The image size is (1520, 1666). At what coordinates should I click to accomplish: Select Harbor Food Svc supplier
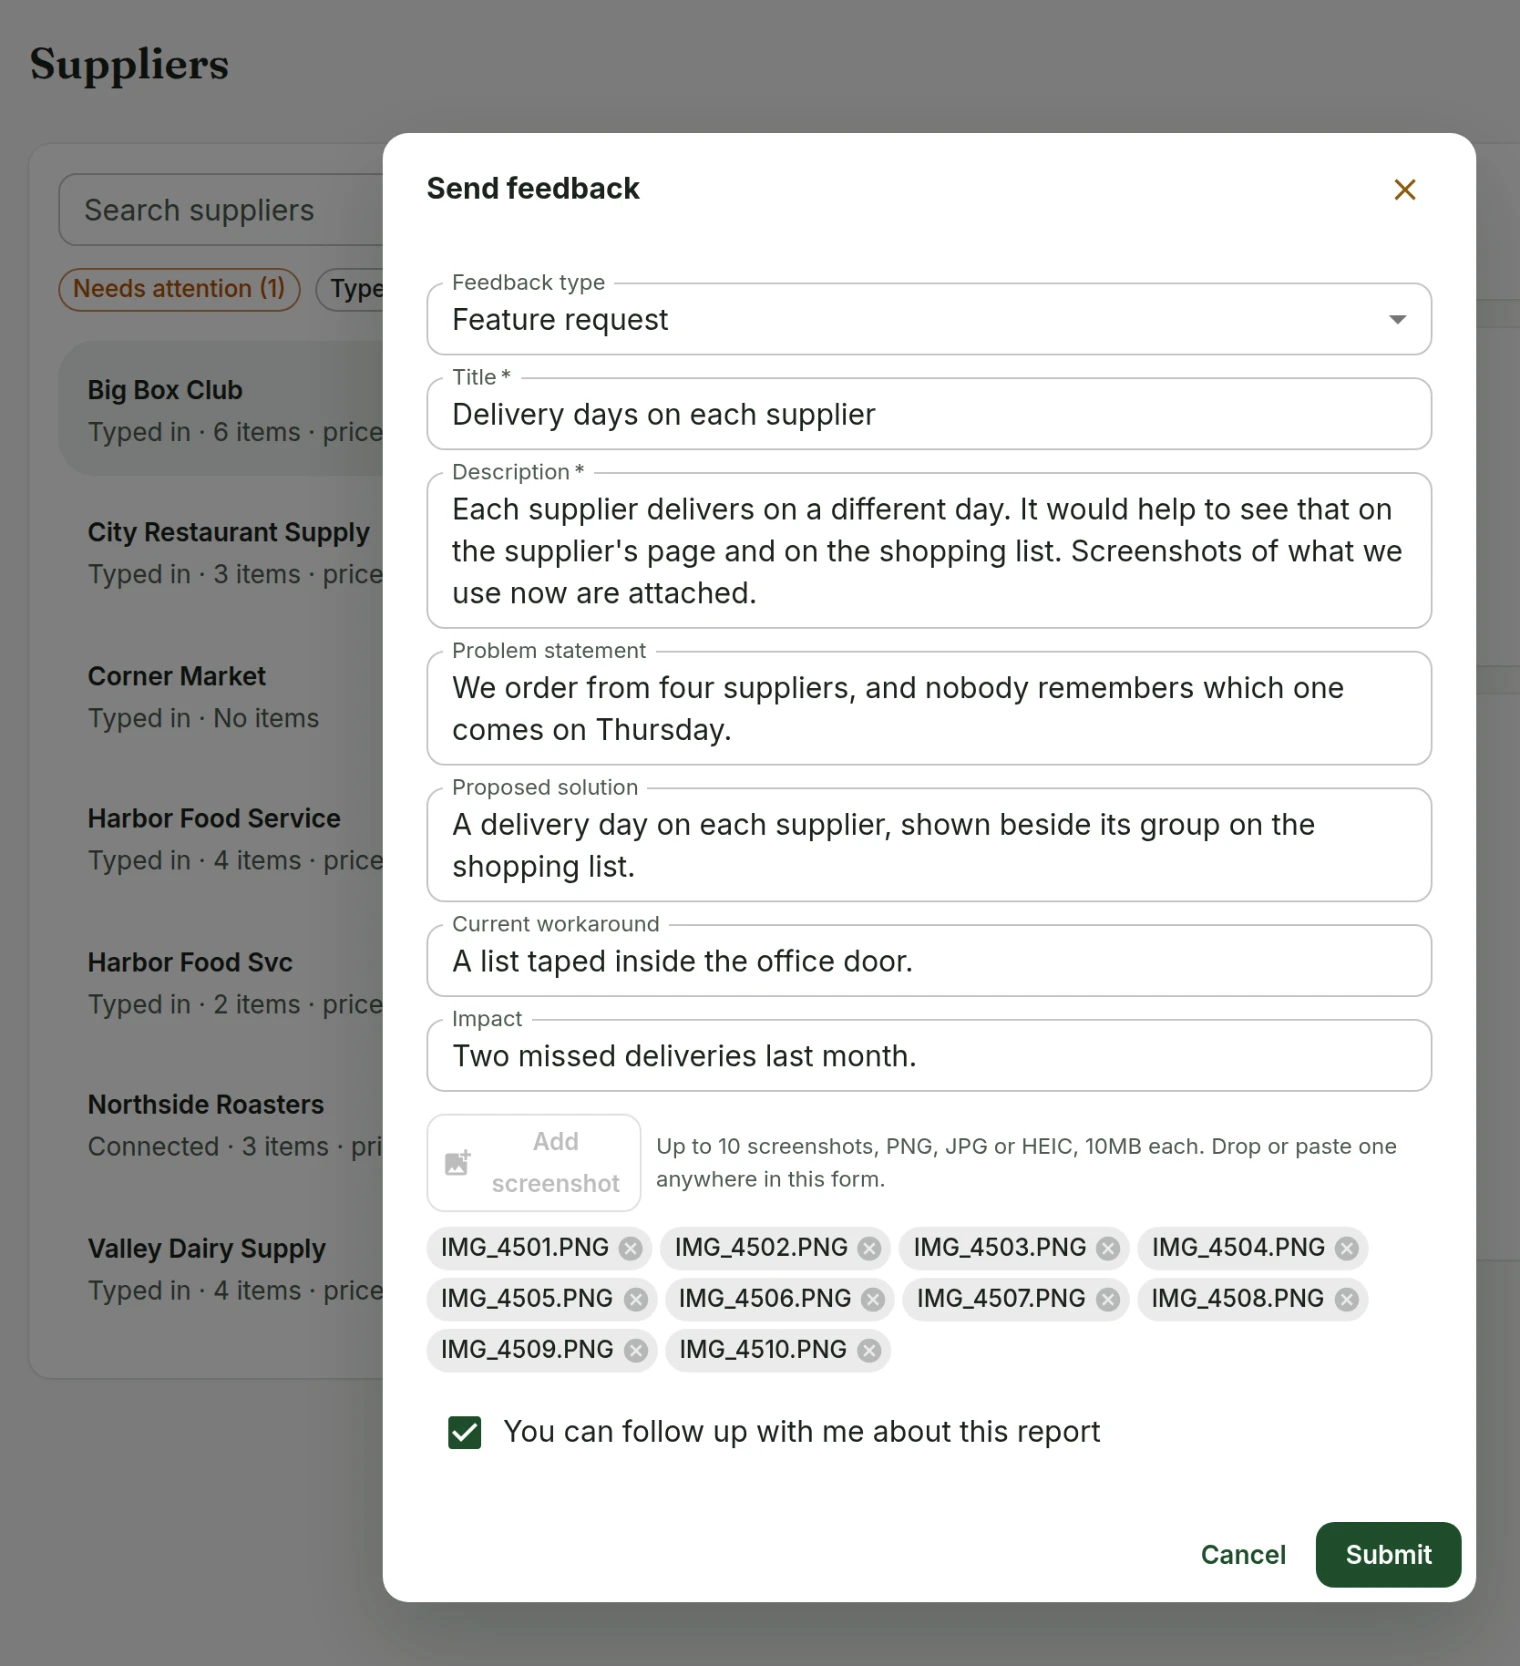coord(222,983)
